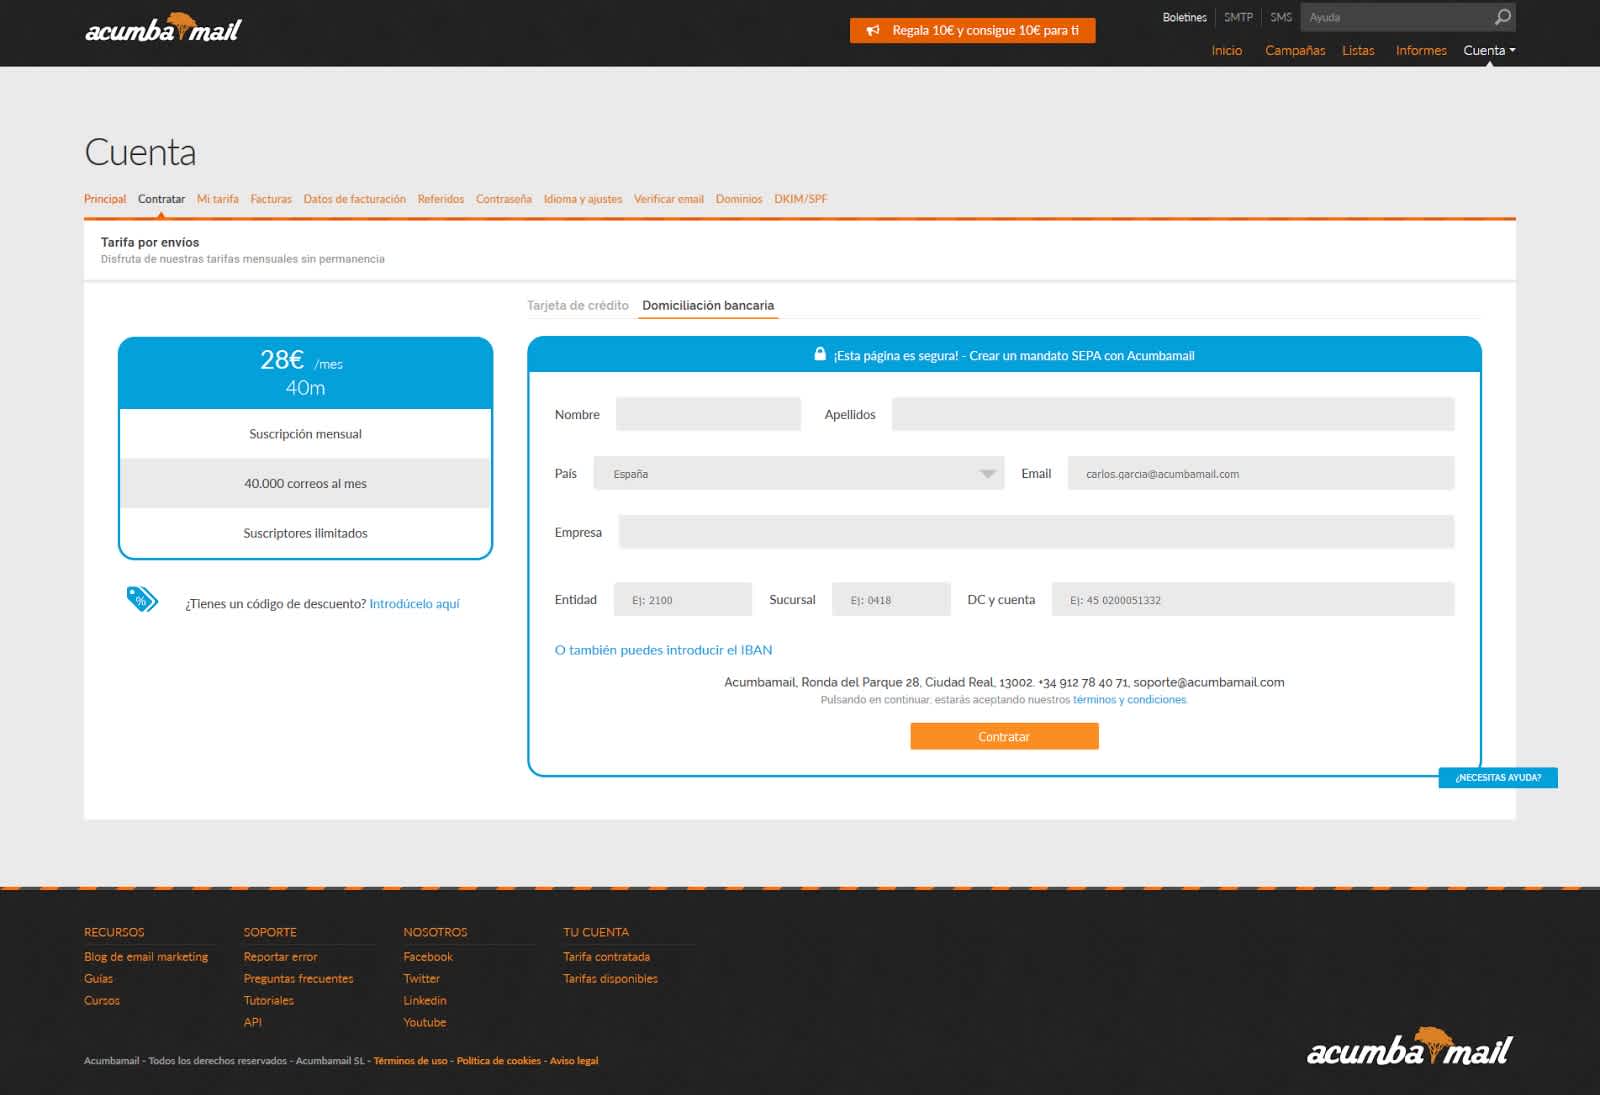Open the Dominios tab
The width and height of the screenshot is (1600, 1095).
(x=739, y=199)
